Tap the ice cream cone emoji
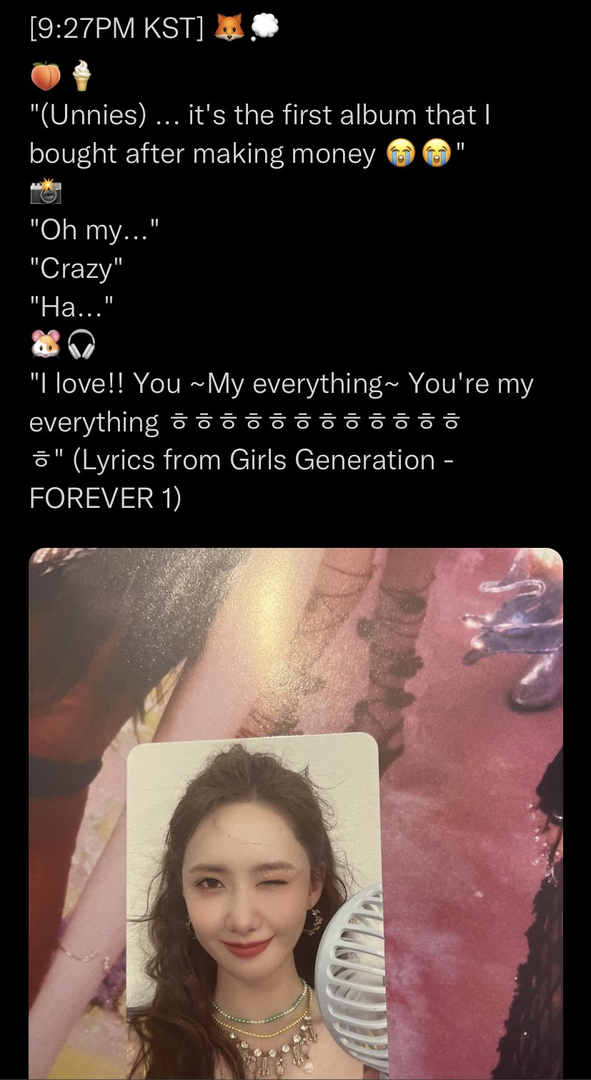The image size is (591, 1080). click(x=81, y=76)
